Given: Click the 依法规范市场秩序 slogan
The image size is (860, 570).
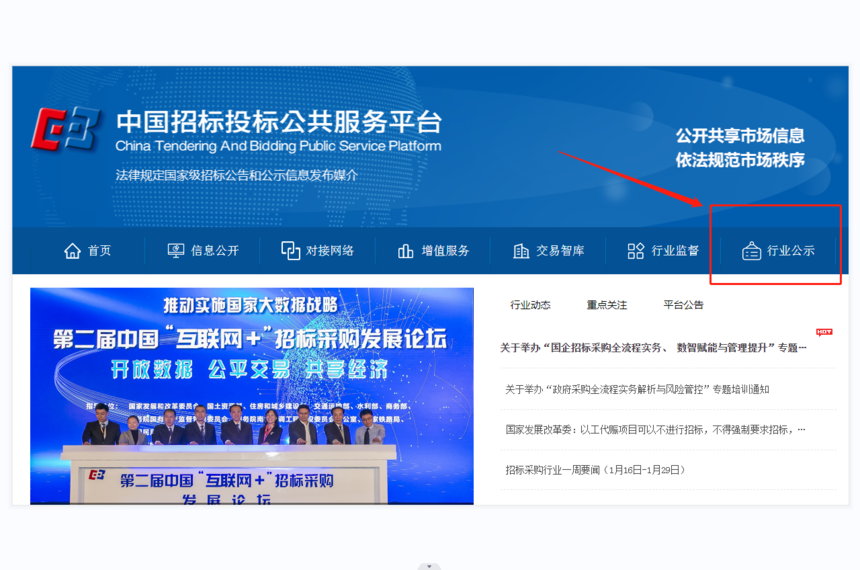Looking at the screenshot, I should [x=740, y=160].
